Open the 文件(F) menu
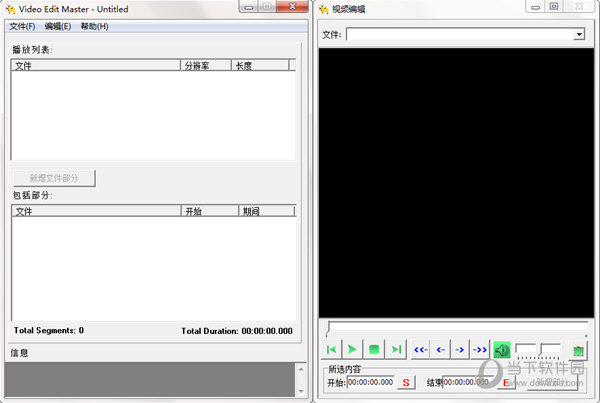Screen dimensions: 600x403 pos(22,26)
